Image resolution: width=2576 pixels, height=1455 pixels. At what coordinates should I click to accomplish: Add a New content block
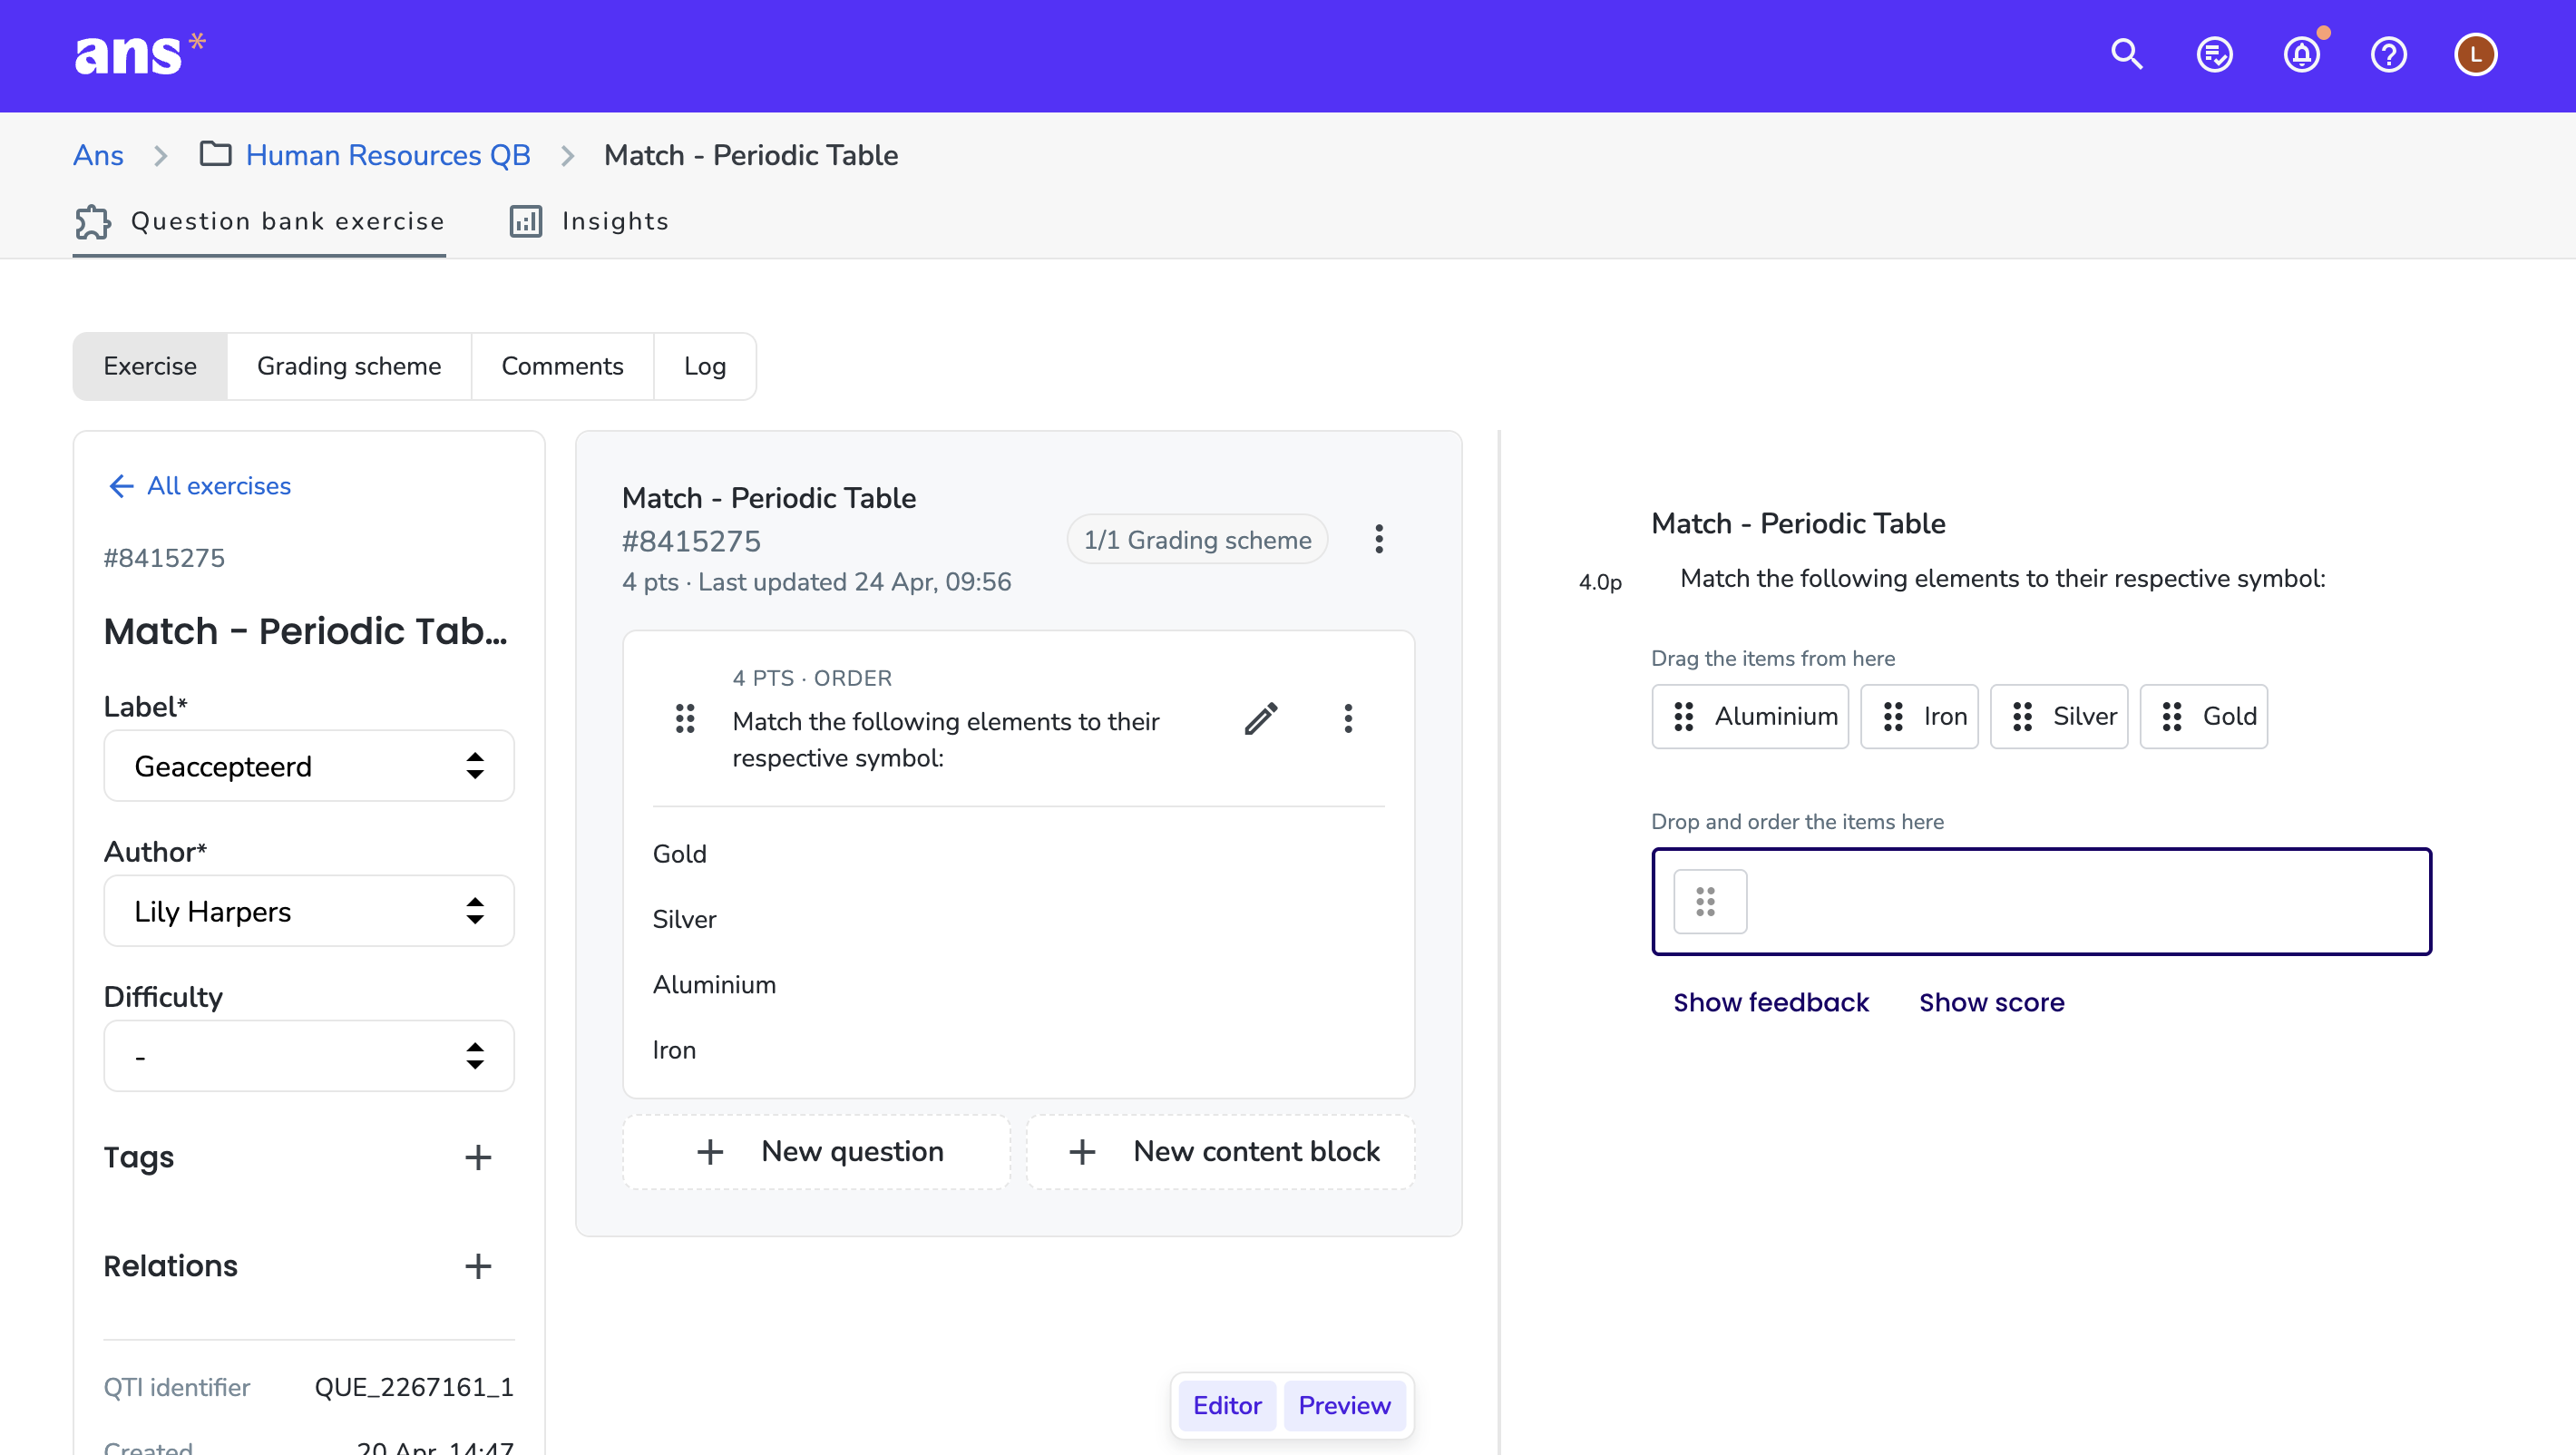(x=1221, y=1152)
